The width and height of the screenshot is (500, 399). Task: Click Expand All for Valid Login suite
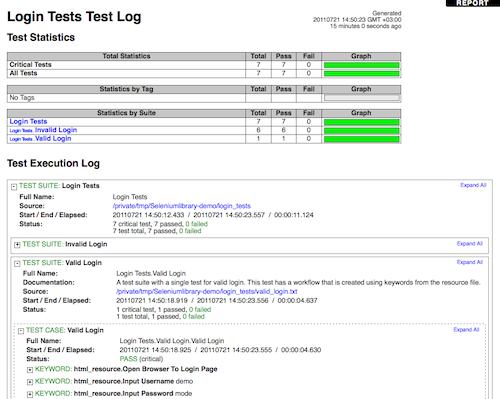point(470,262)
